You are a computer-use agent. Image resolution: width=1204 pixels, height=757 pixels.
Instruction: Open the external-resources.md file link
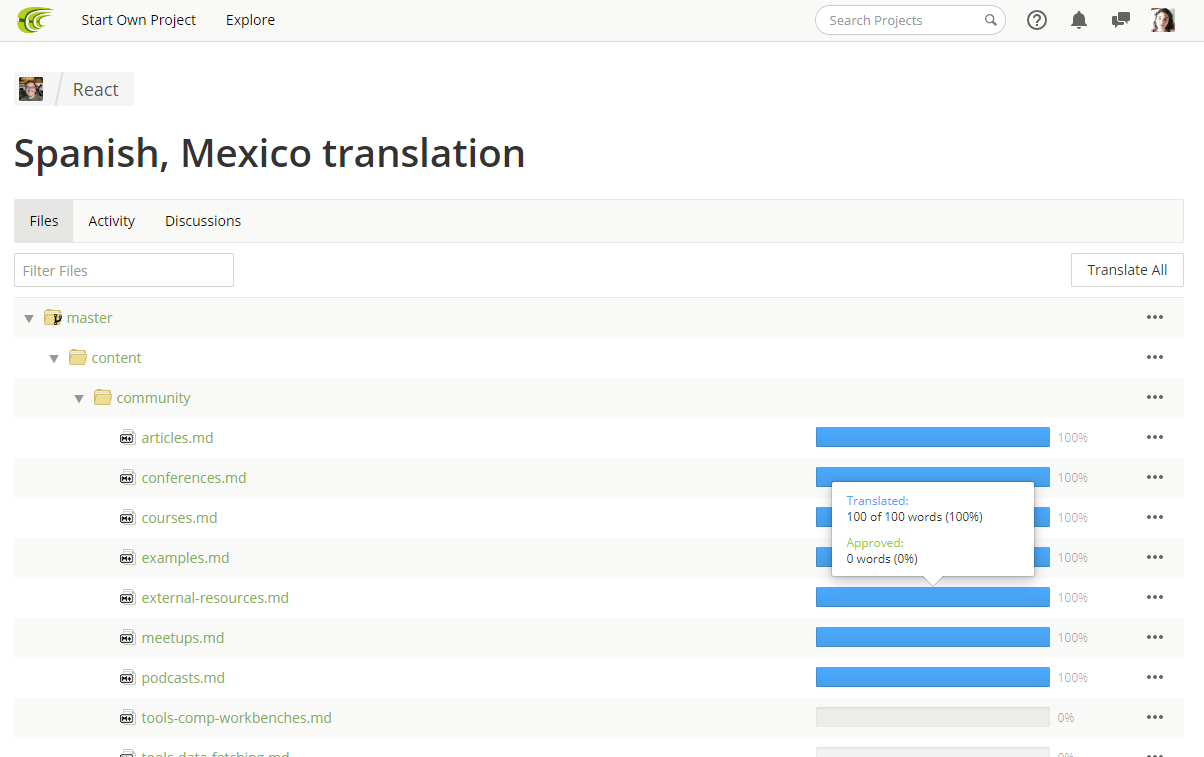215,598
